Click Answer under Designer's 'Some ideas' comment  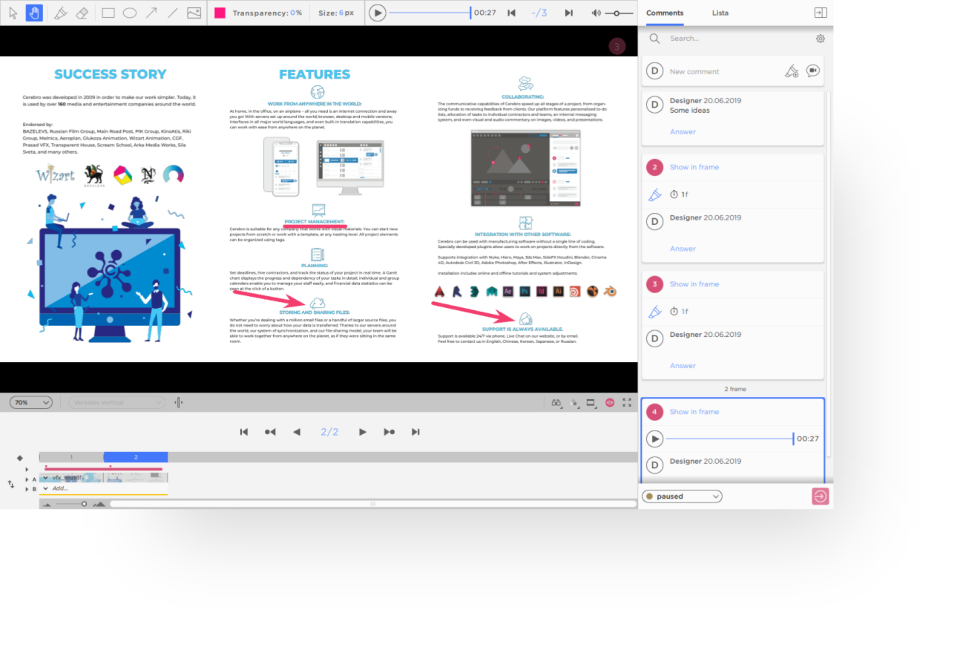click(x=682, y=131)
